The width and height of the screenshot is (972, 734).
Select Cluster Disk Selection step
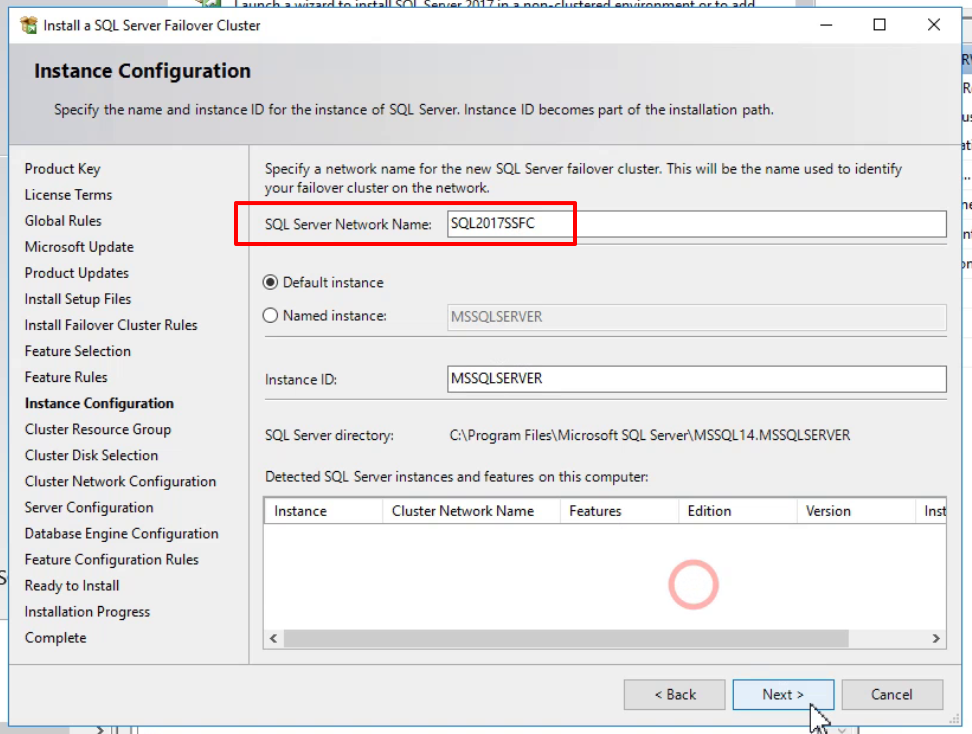[92, 455]
